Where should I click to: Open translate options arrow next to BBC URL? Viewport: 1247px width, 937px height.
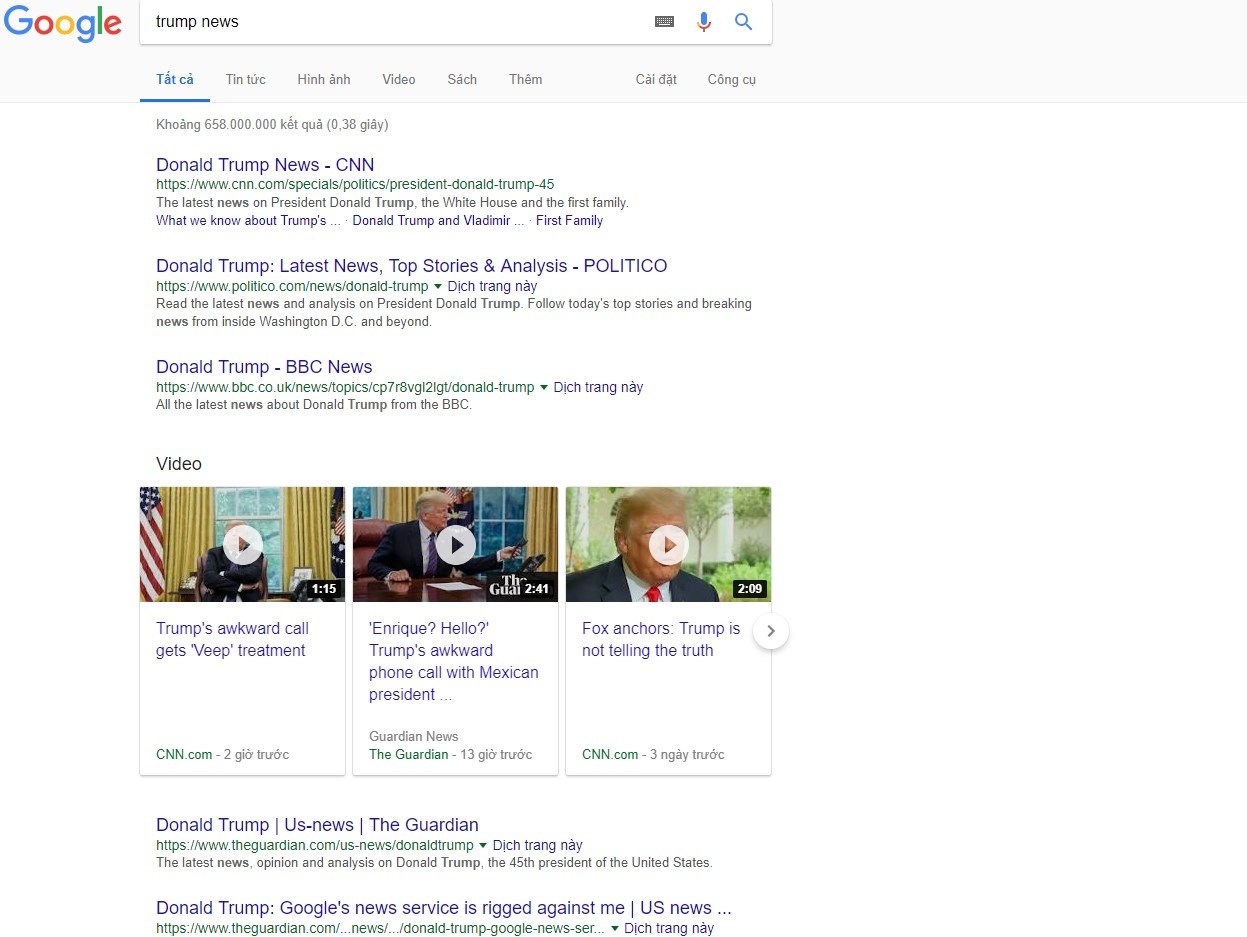(x=543, y=388)
